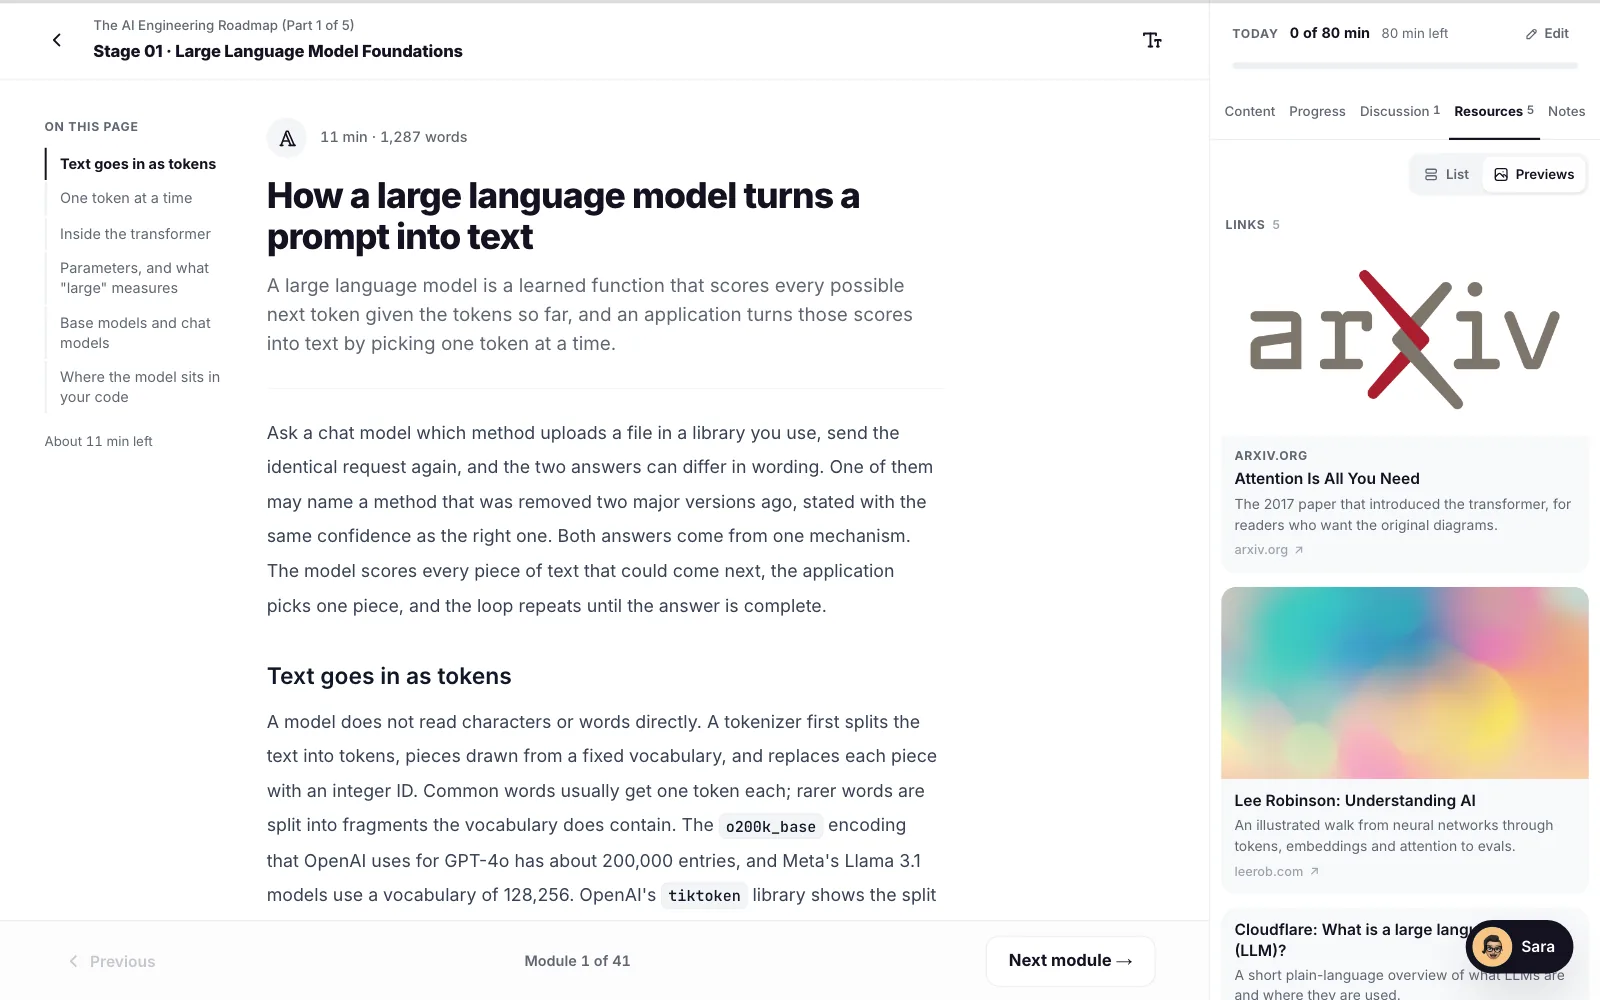The height and width of the screenshot is (1000, 1600).
Task: Click the back chevron arrow icon
Action: 57,40
